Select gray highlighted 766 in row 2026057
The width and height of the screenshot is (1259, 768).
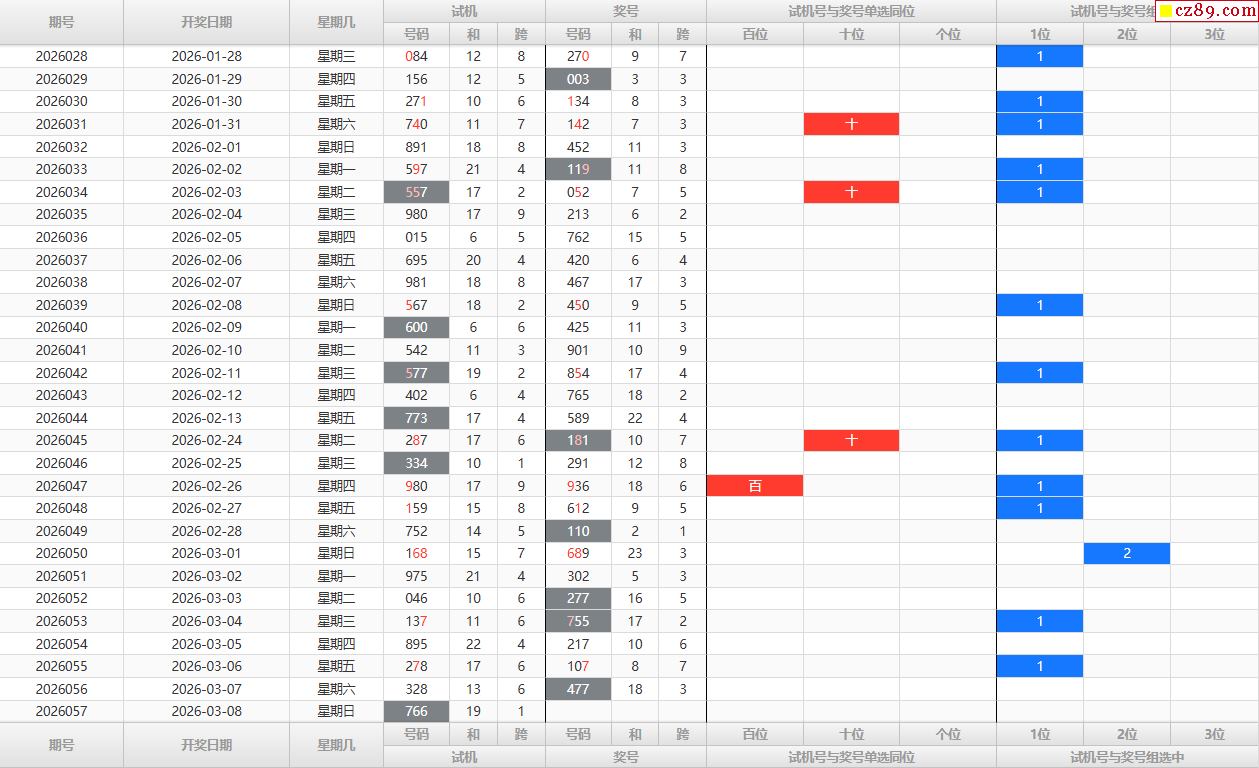click(x=416, y=711)
